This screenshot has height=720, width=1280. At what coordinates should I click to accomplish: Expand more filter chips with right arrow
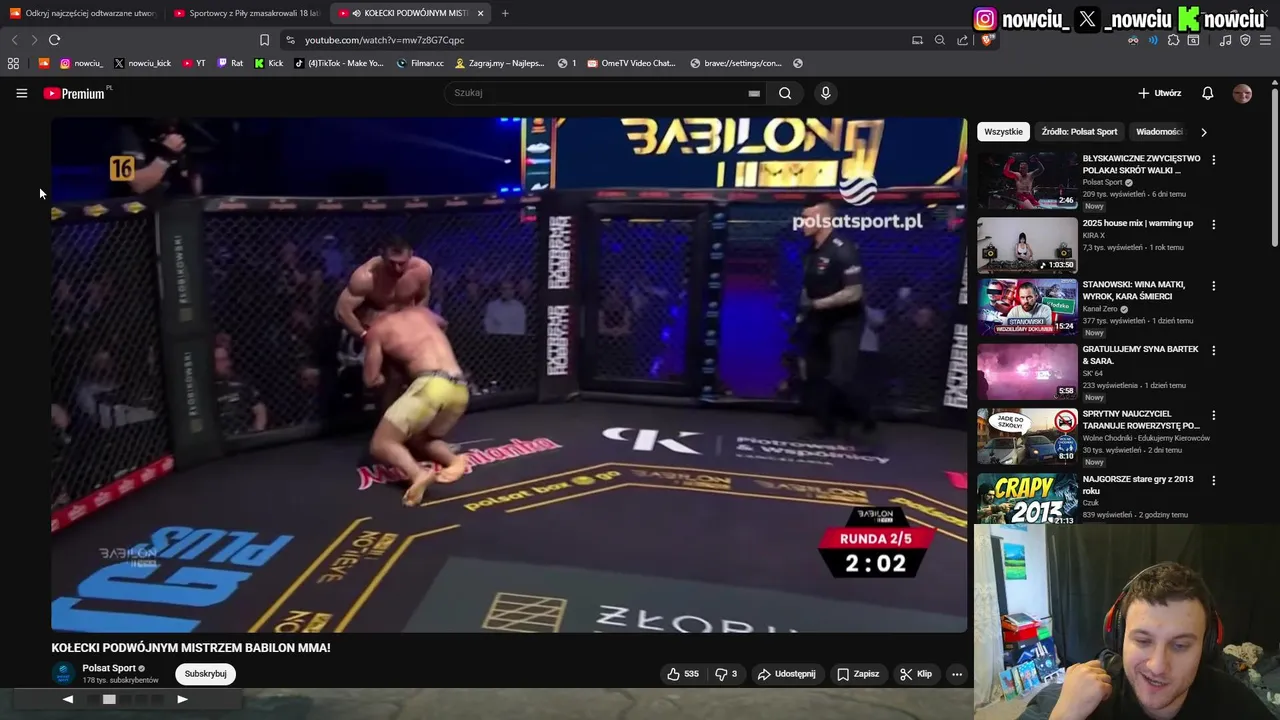(x=1203, y=132)
